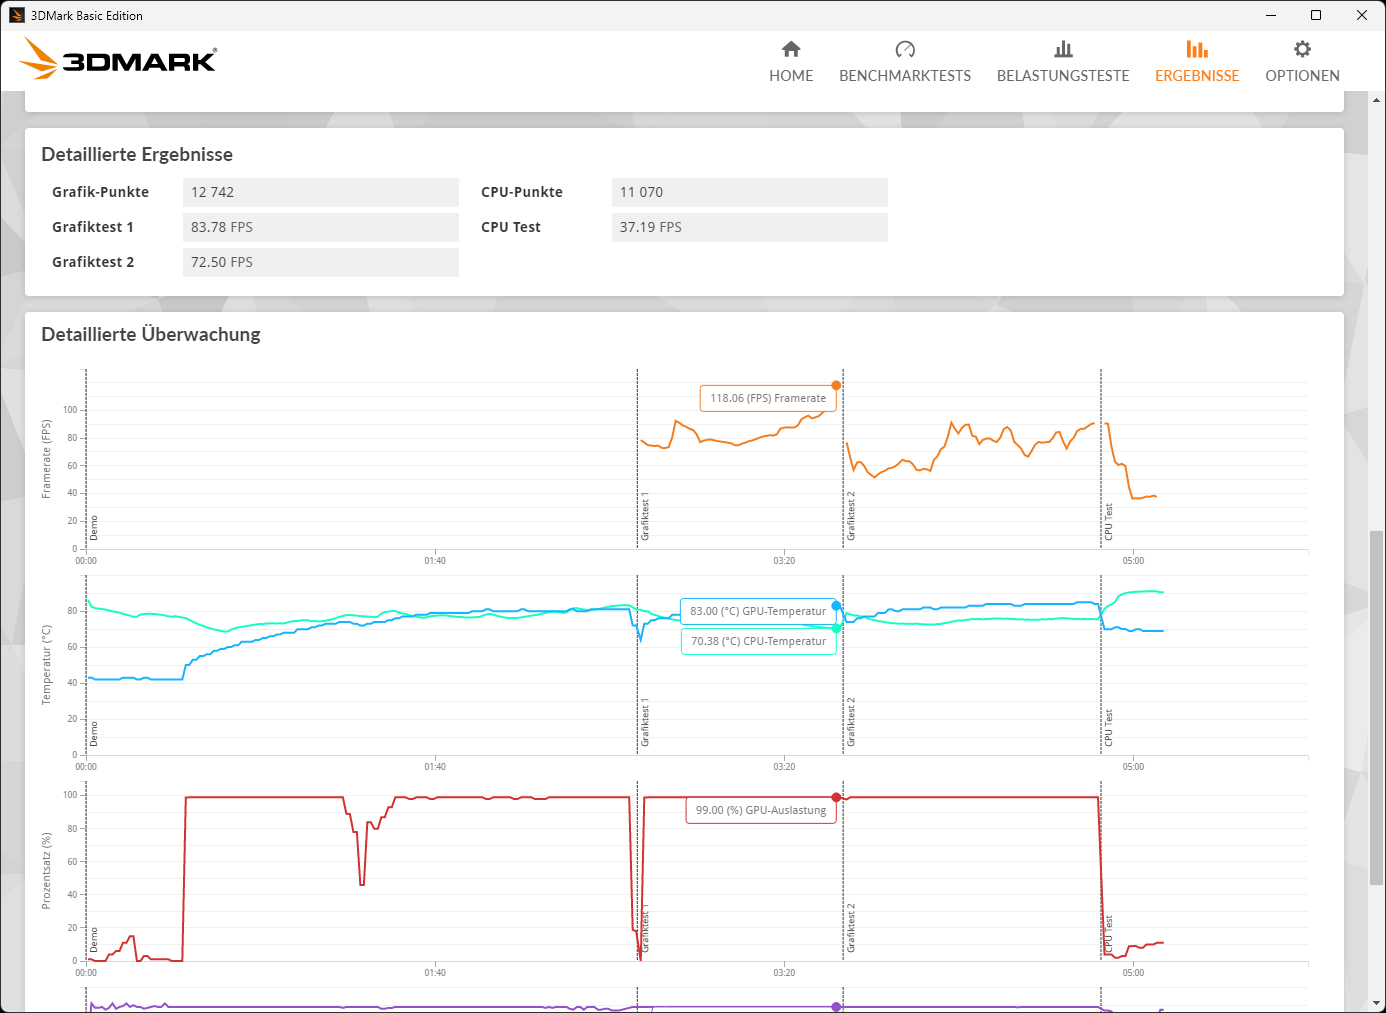
Task: Click the CPU Test value 37.19 FPS
Action: tap(749, 227)
